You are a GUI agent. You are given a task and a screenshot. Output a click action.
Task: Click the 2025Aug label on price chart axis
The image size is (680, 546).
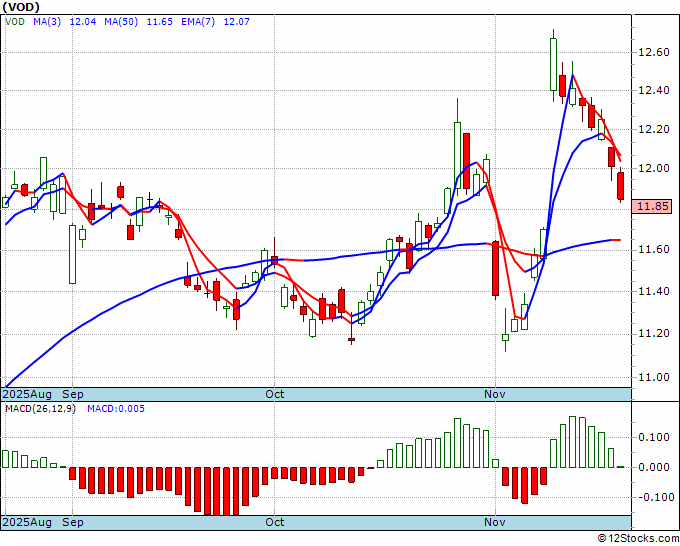[27, 394]
